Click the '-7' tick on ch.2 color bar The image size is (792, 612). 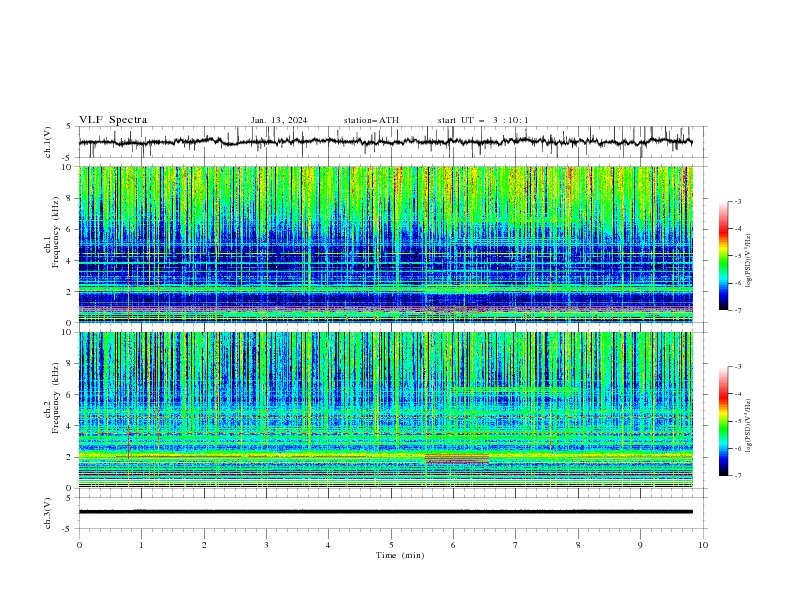(x=738, y=475)
